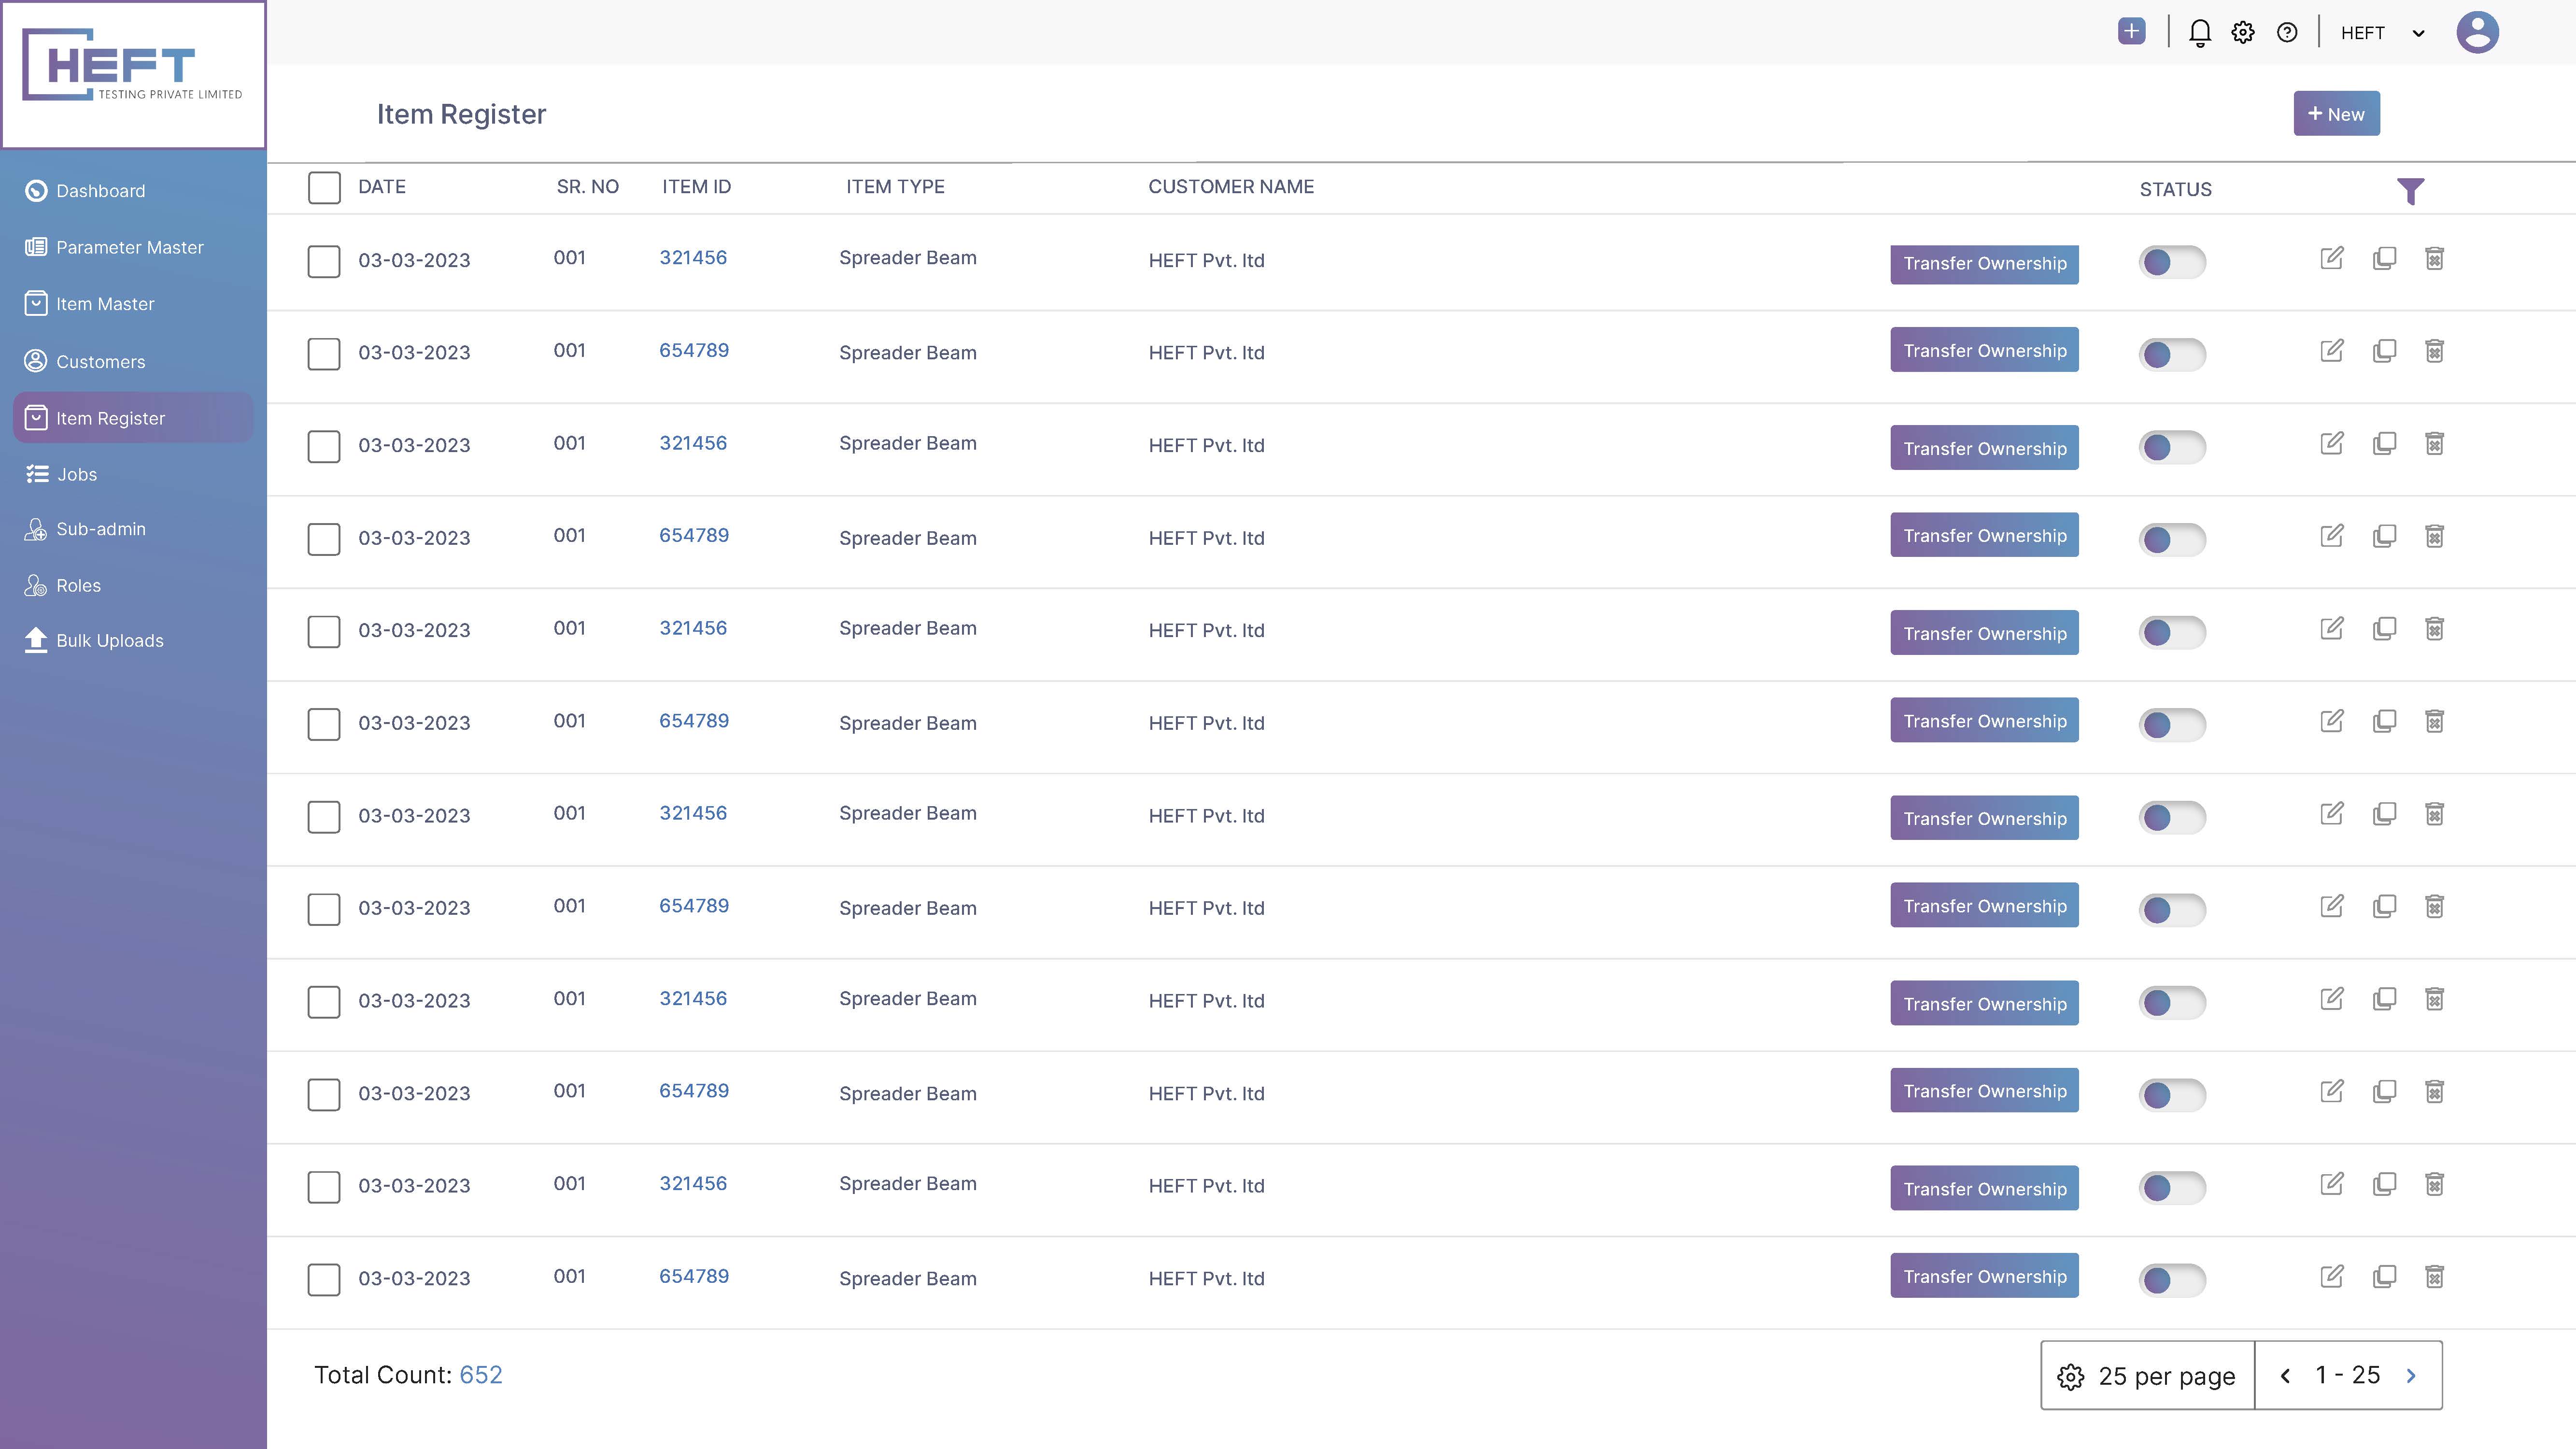Viewport: 2576px width, 1449px height.
Task: Click trash icon in the tenth row
Action: pos(2434,1091)
